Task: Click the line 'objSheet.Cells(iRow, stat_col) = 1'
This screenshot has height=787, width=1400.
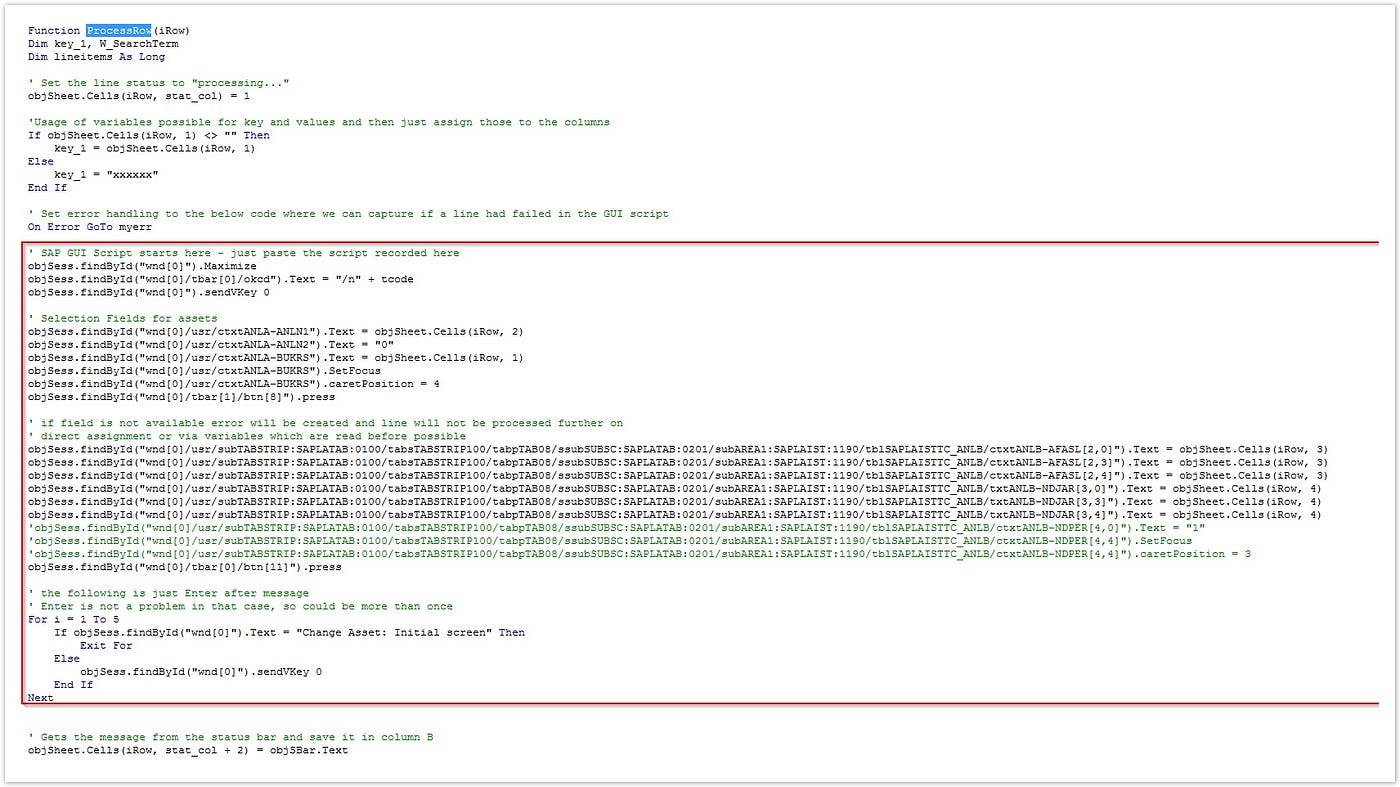Action: tap(139, 96)
